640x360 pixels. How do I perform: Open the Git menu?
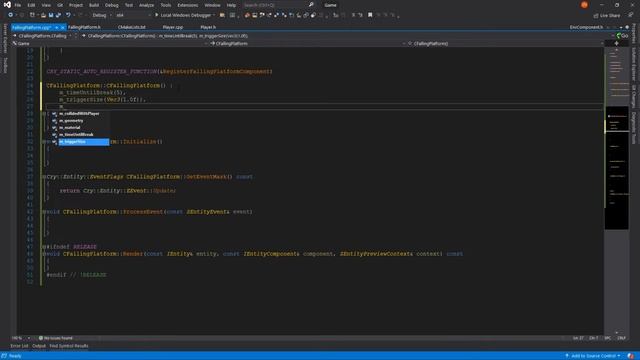pos(60,5)
